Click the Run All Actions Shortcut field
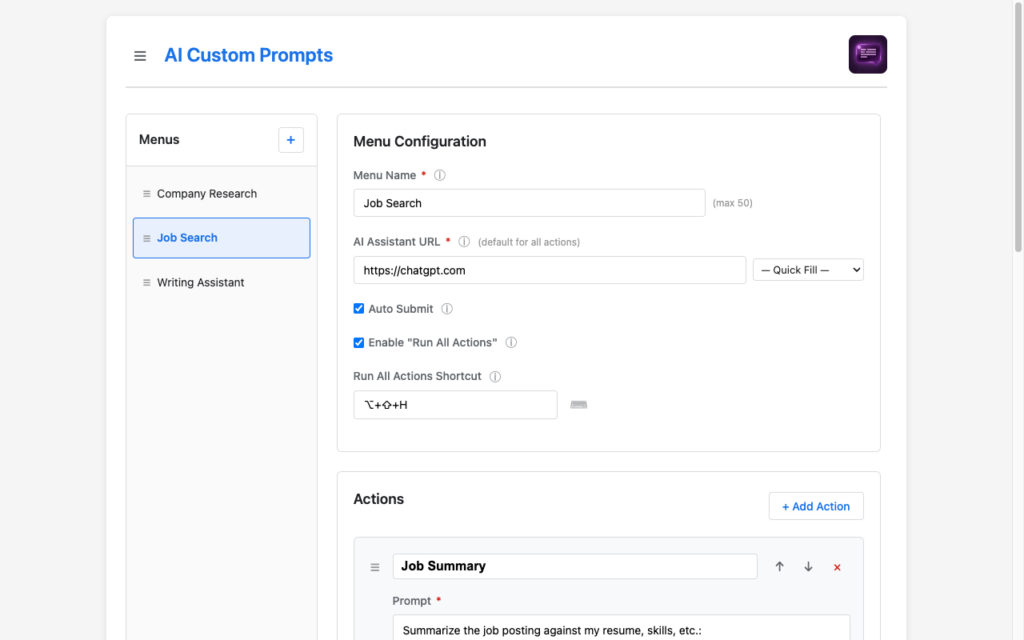 tap(455, 405)
